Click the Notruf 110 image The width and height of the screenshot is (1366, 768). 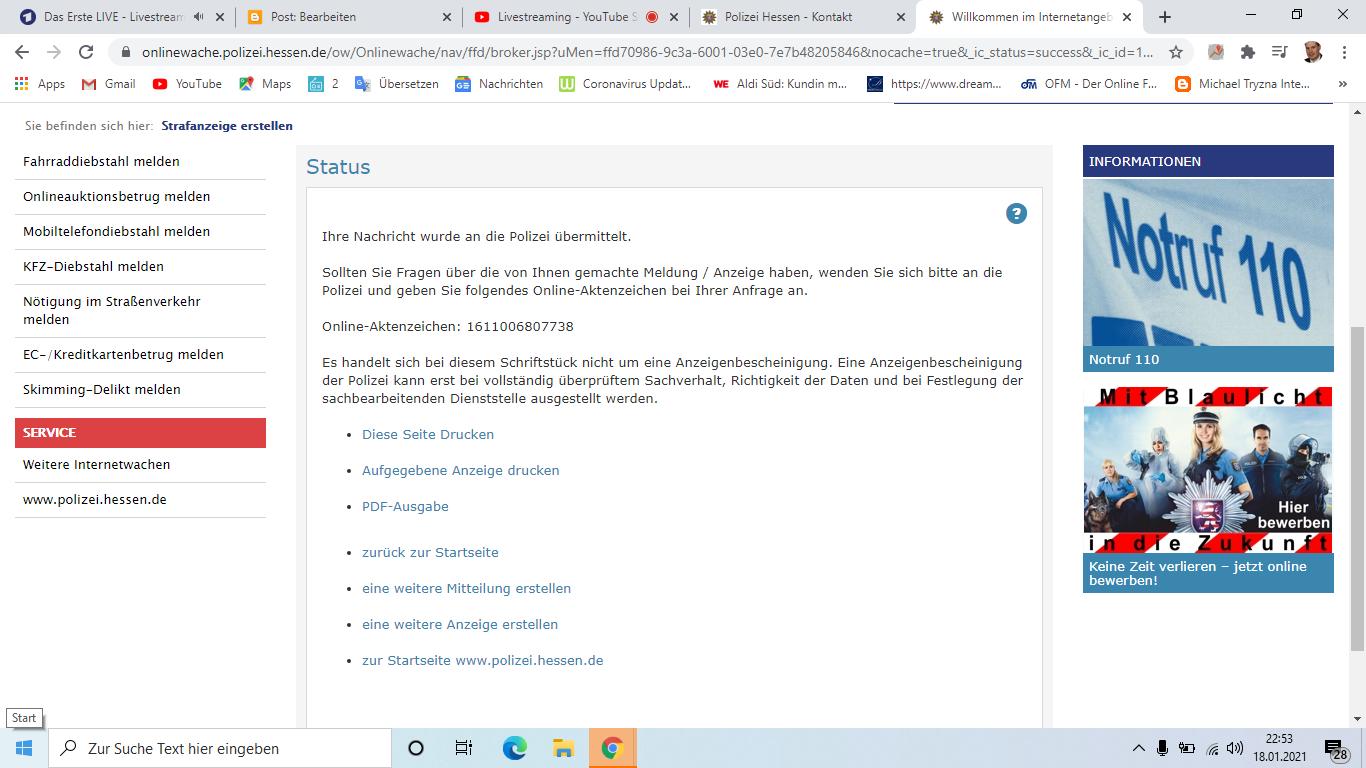pos(1208,262)
